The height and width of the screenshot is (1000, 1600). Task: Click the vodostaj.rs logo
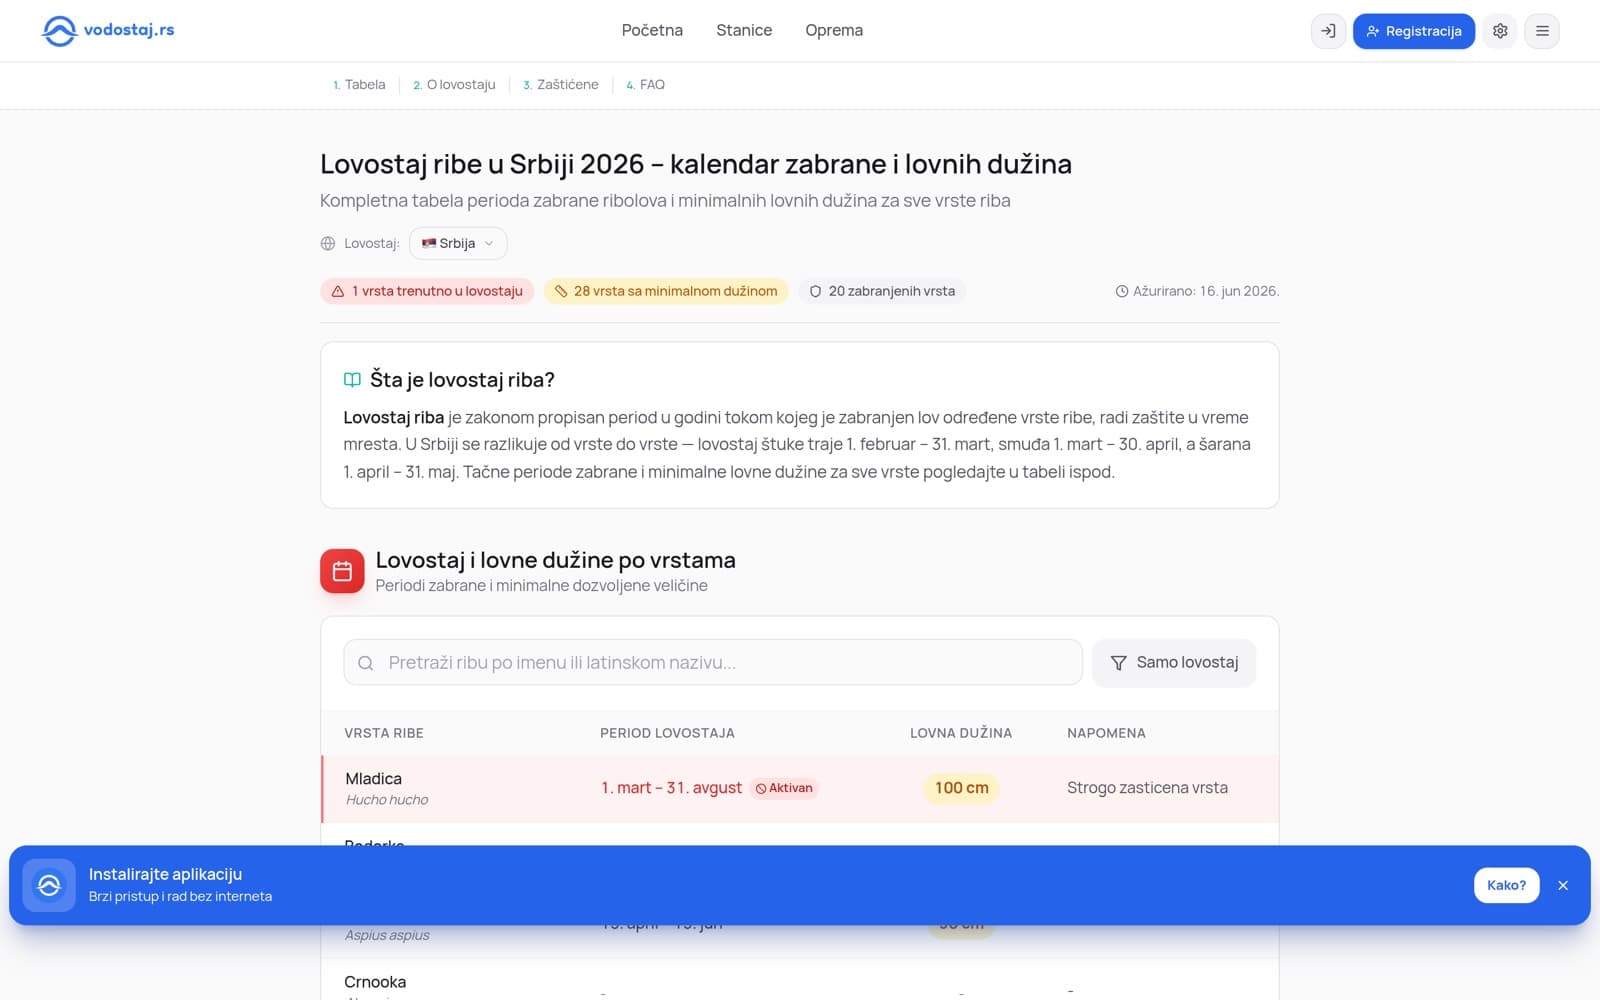tap(108, 31)
